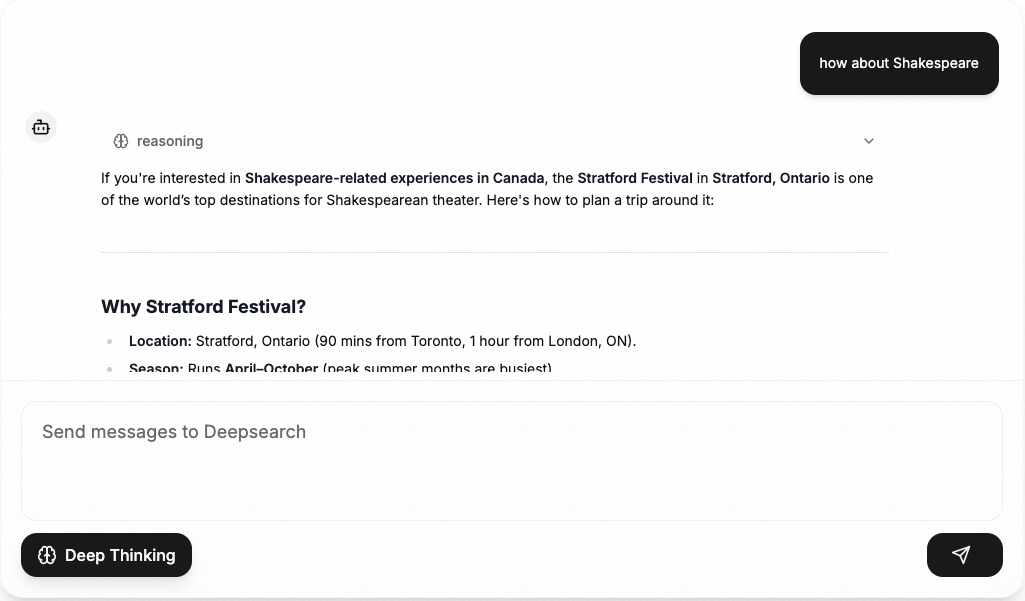The image size is (1025, 601).
Task: Click bold "Stratford, Ontario" in the intro paragraph
Action: (770, 178)
